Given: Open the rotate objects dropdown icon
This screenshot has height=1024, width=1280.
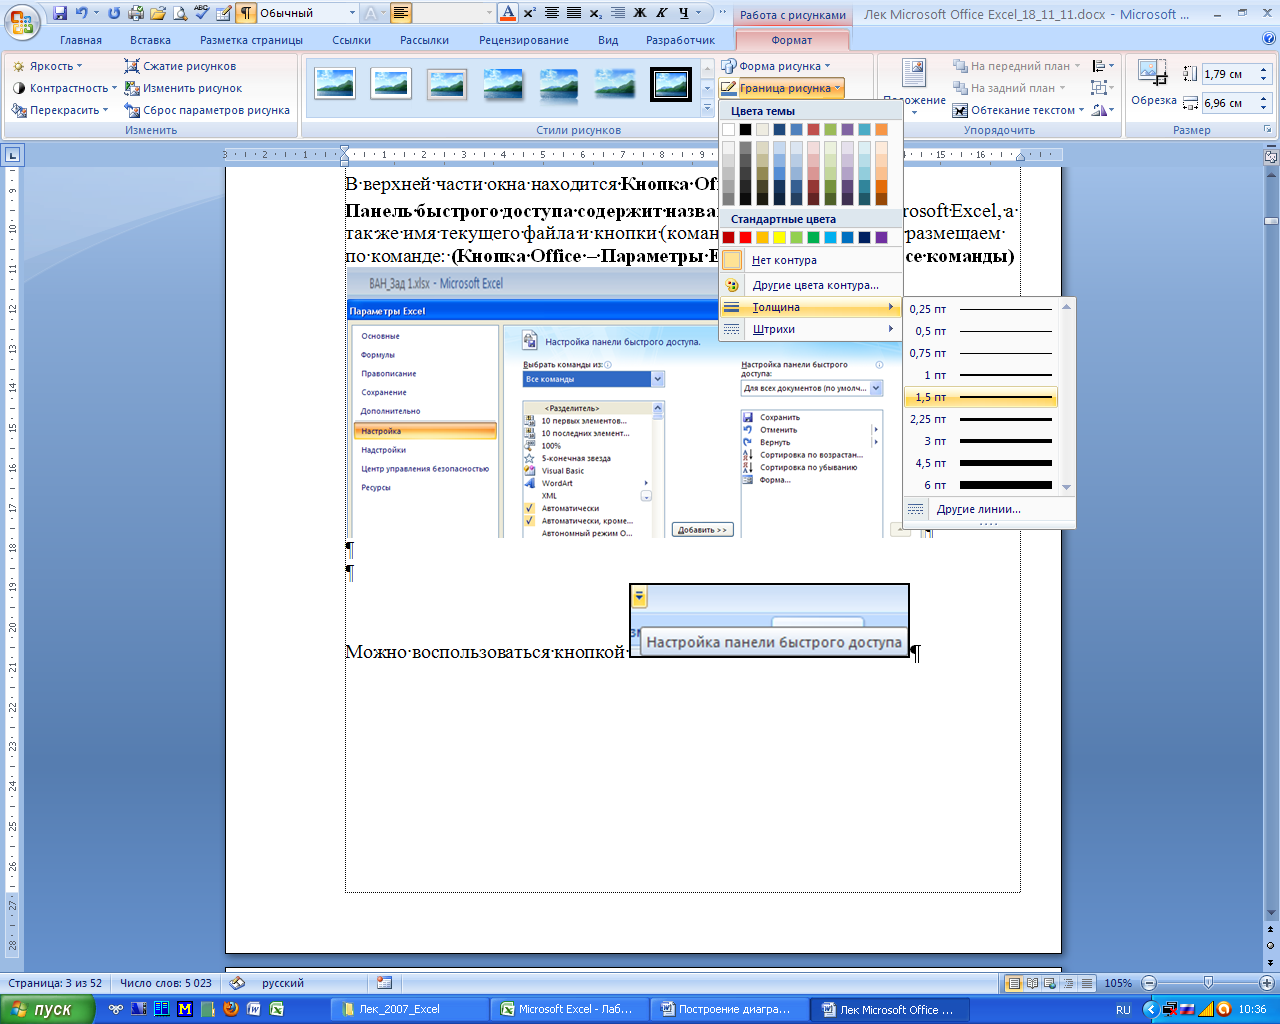Looking at the screenshot, I should (1104, 110).
